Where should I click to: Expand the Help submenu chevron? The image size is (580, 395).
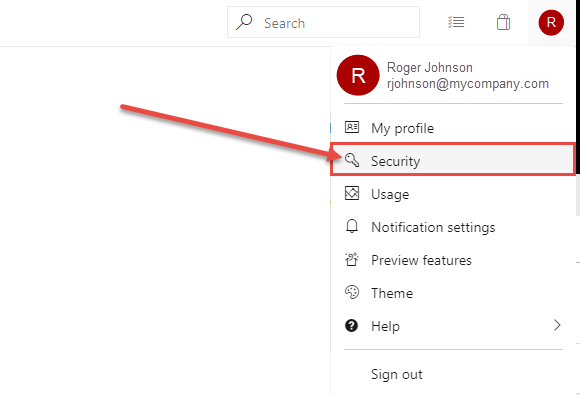coord(557,325)
